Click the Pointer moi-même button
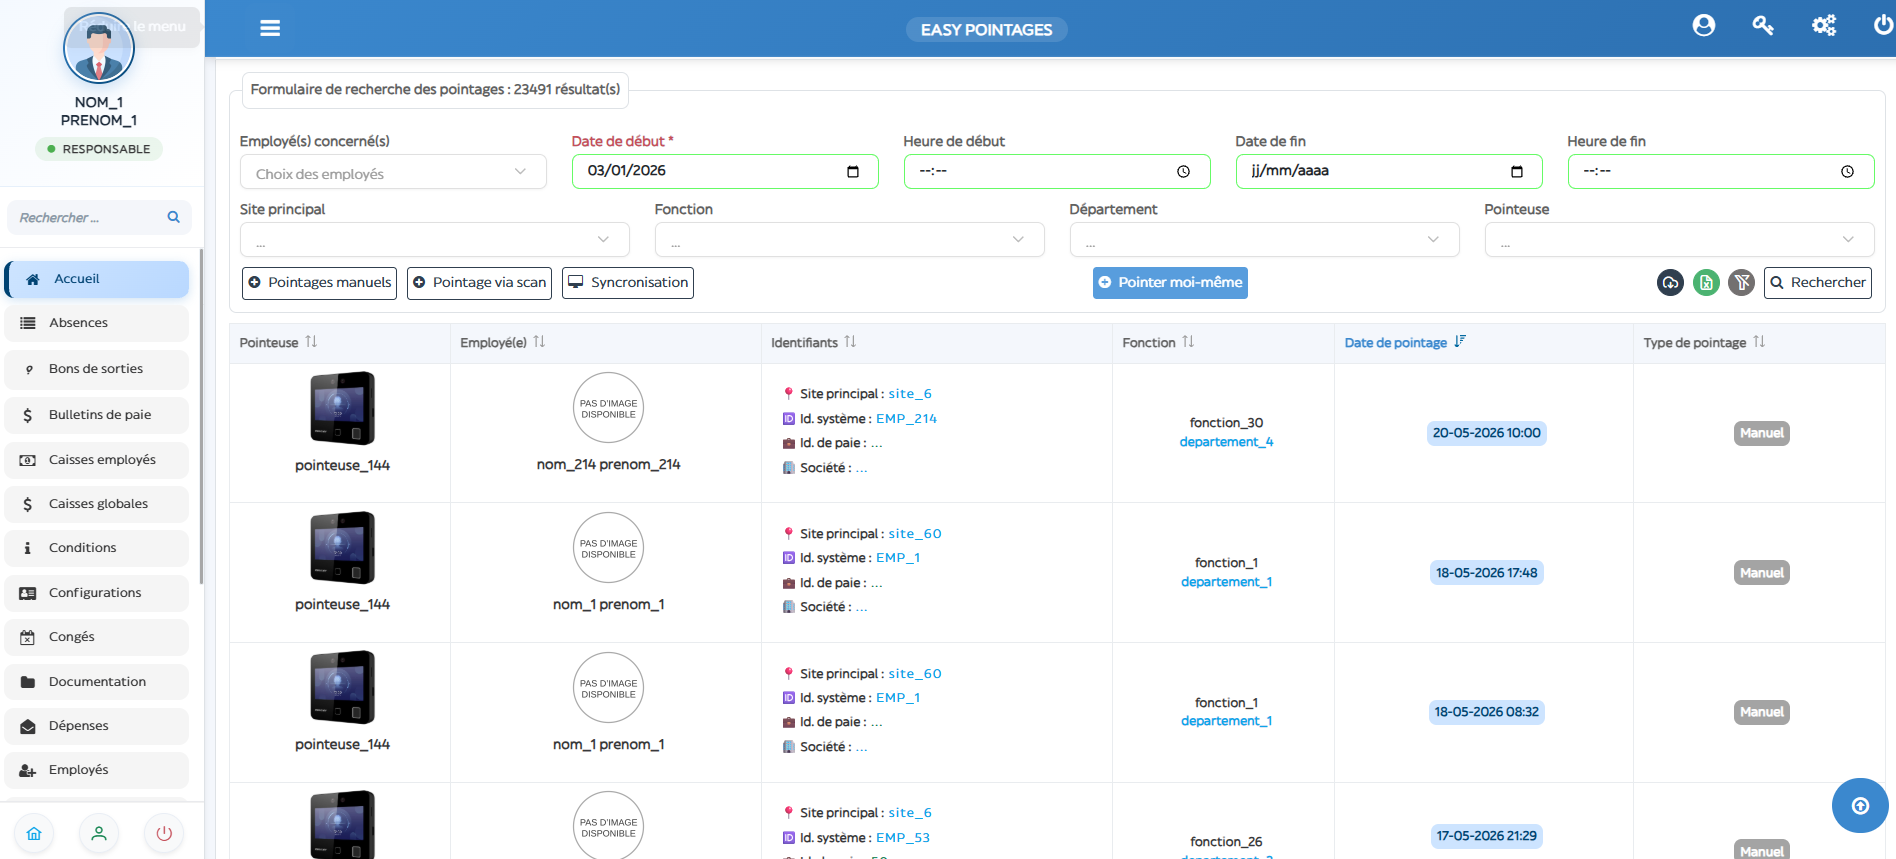1896x859 pixels. (x=1170, y=283)
